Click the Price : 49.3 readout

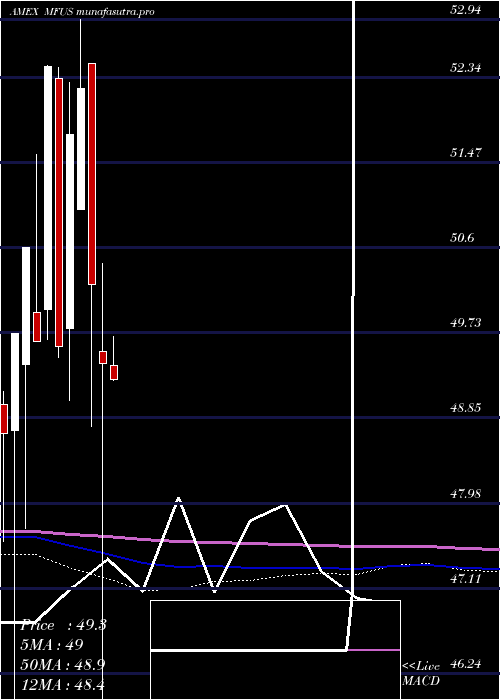(x=63, y=625)
